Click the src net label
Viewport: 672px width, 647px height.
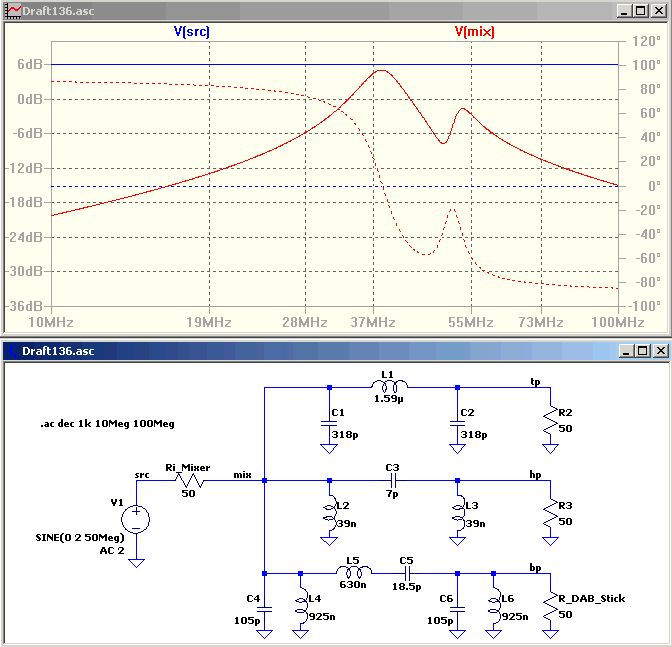142,475
